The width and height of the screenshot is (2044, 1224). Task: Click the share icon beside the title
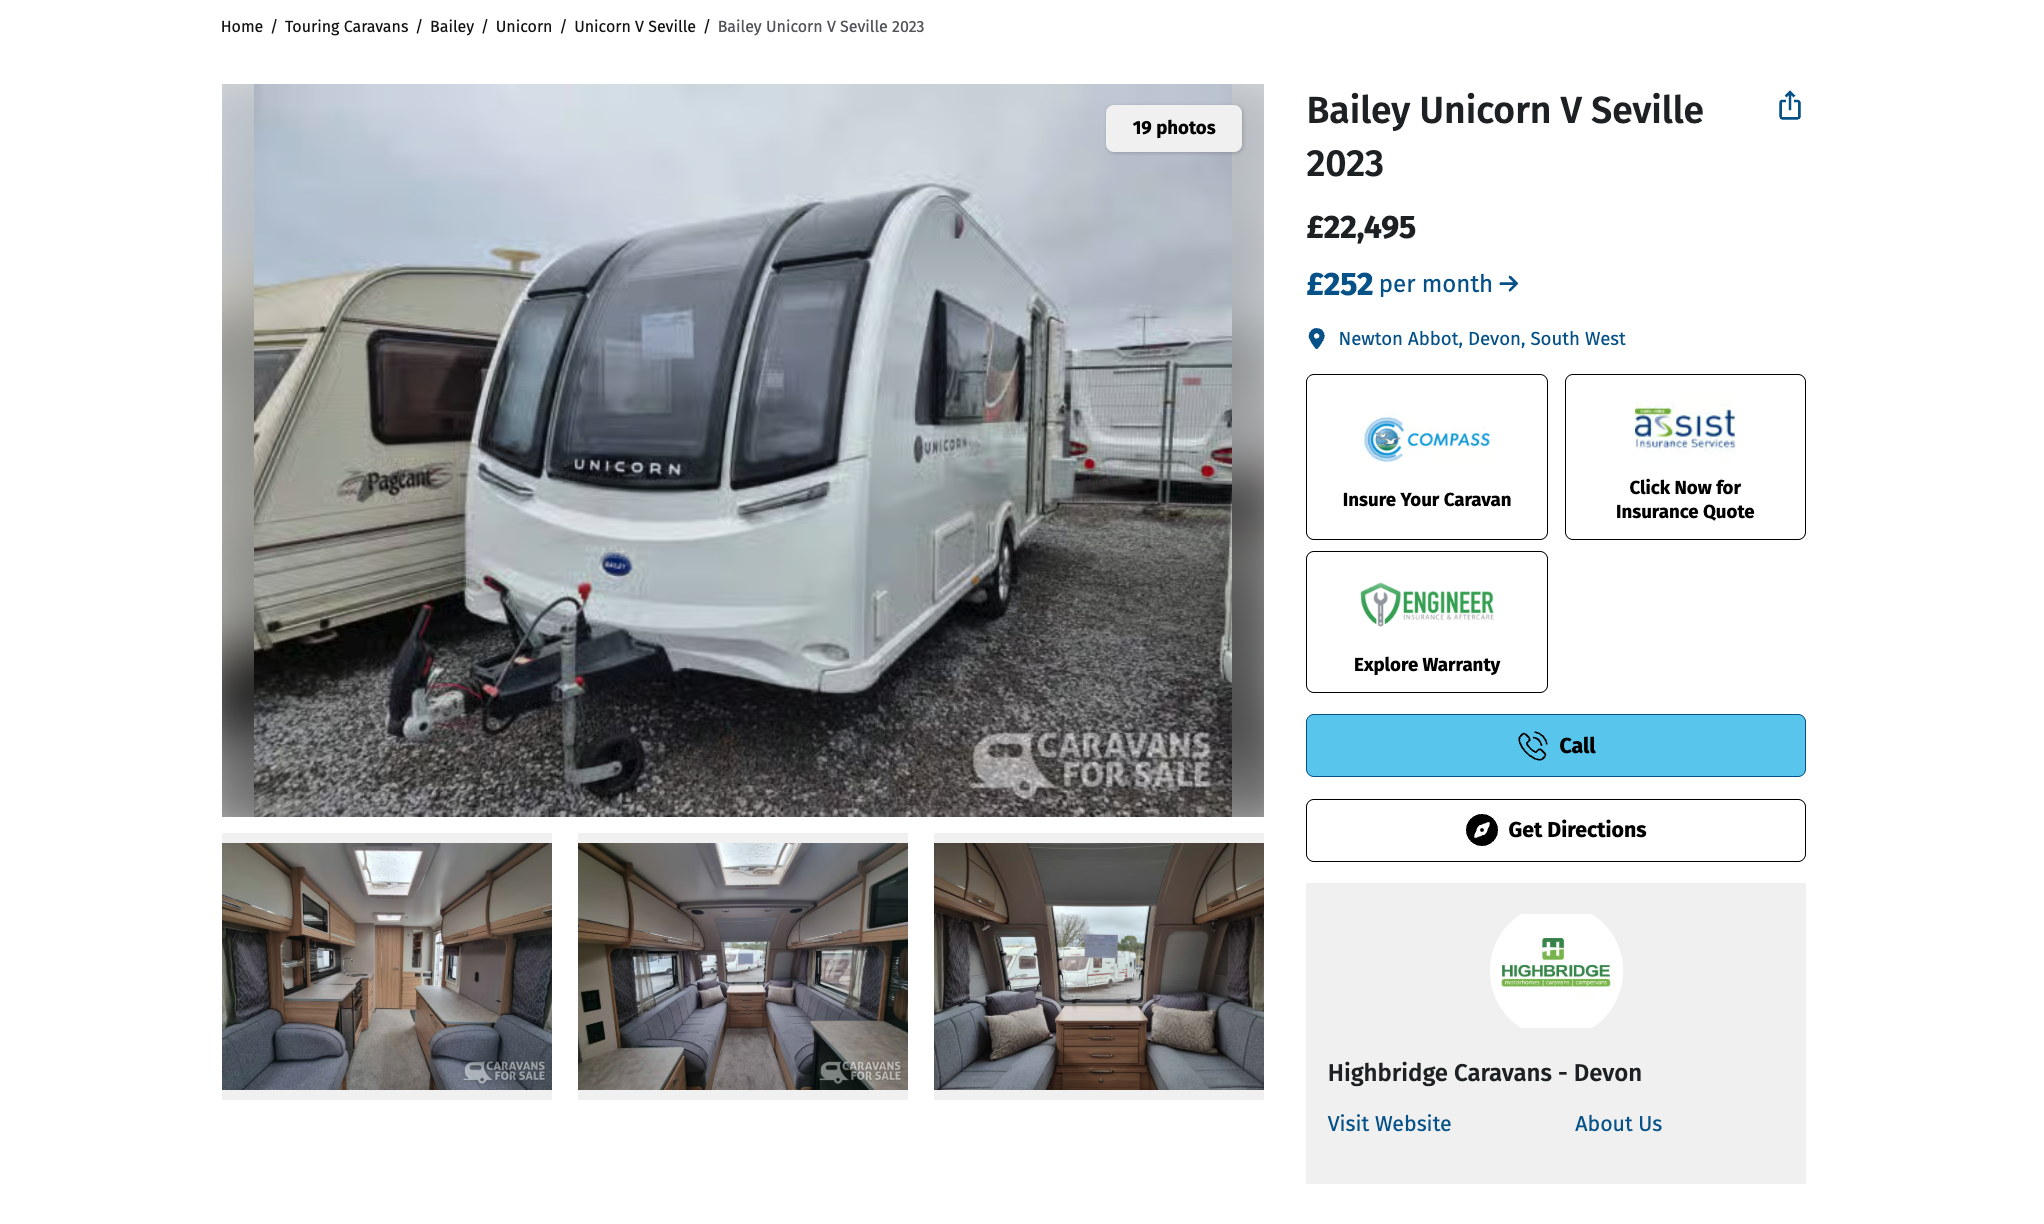1789,106
